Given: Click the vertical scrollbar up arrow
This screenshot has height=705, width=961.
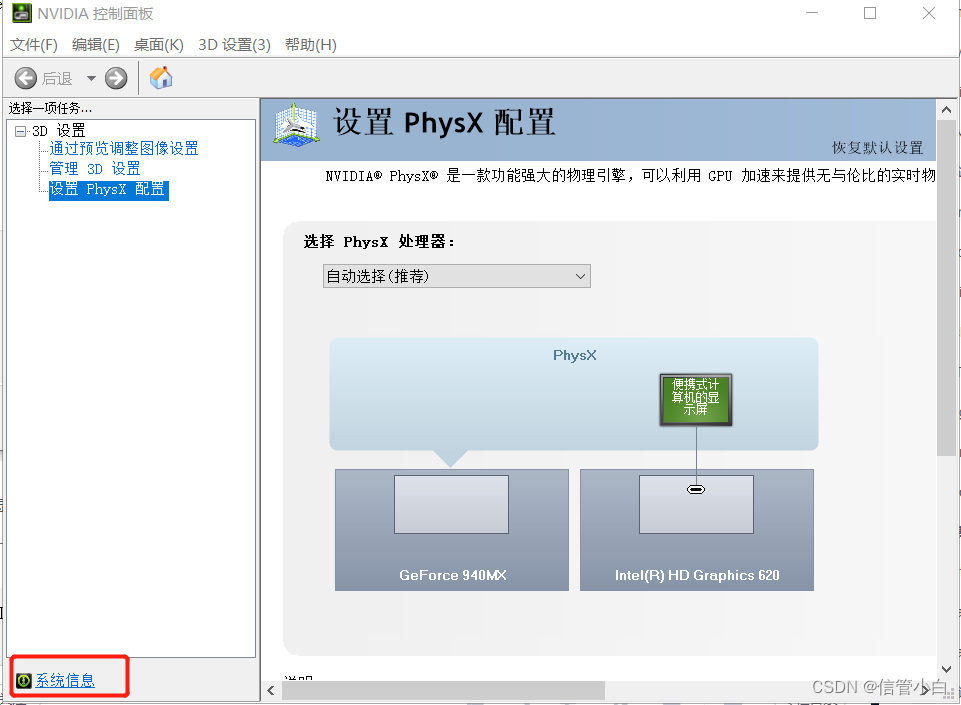Looking at the screenshot, I should [x=946, y=110].
